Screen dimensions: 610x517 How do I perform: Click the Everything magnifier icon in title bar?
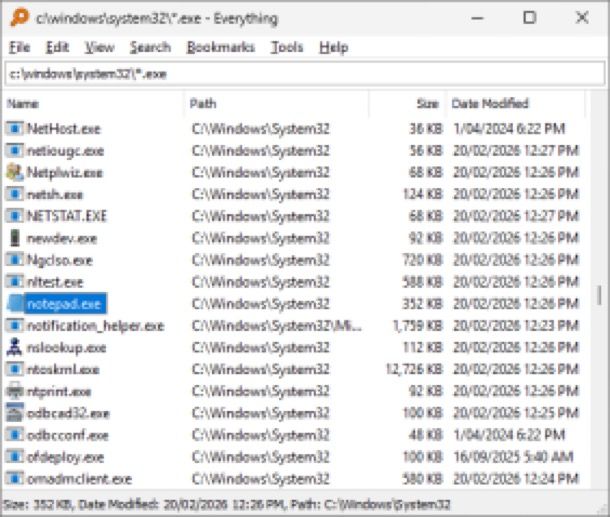click(19, 18)
